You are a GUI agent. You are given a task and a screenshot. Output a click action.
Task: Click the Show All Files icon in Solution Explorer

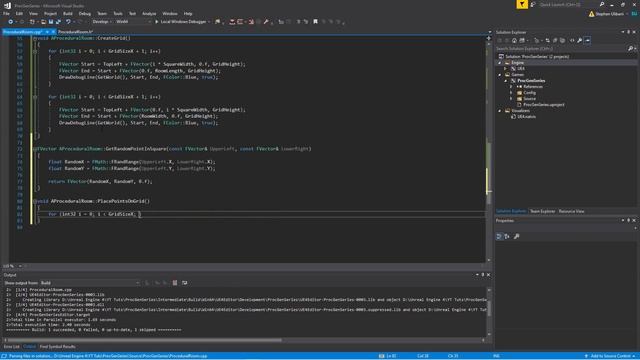[x=562, y=40]
